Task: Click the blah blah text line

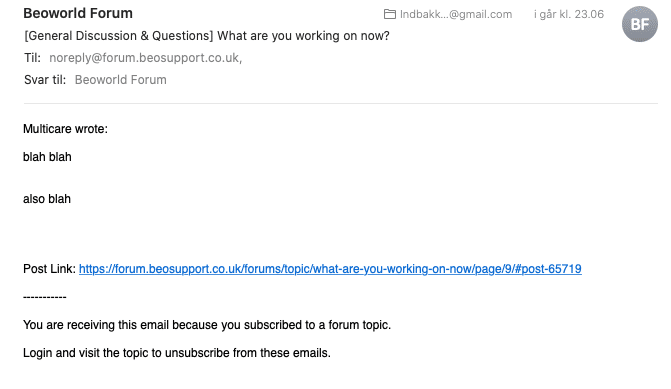Action: click(47, 157)
